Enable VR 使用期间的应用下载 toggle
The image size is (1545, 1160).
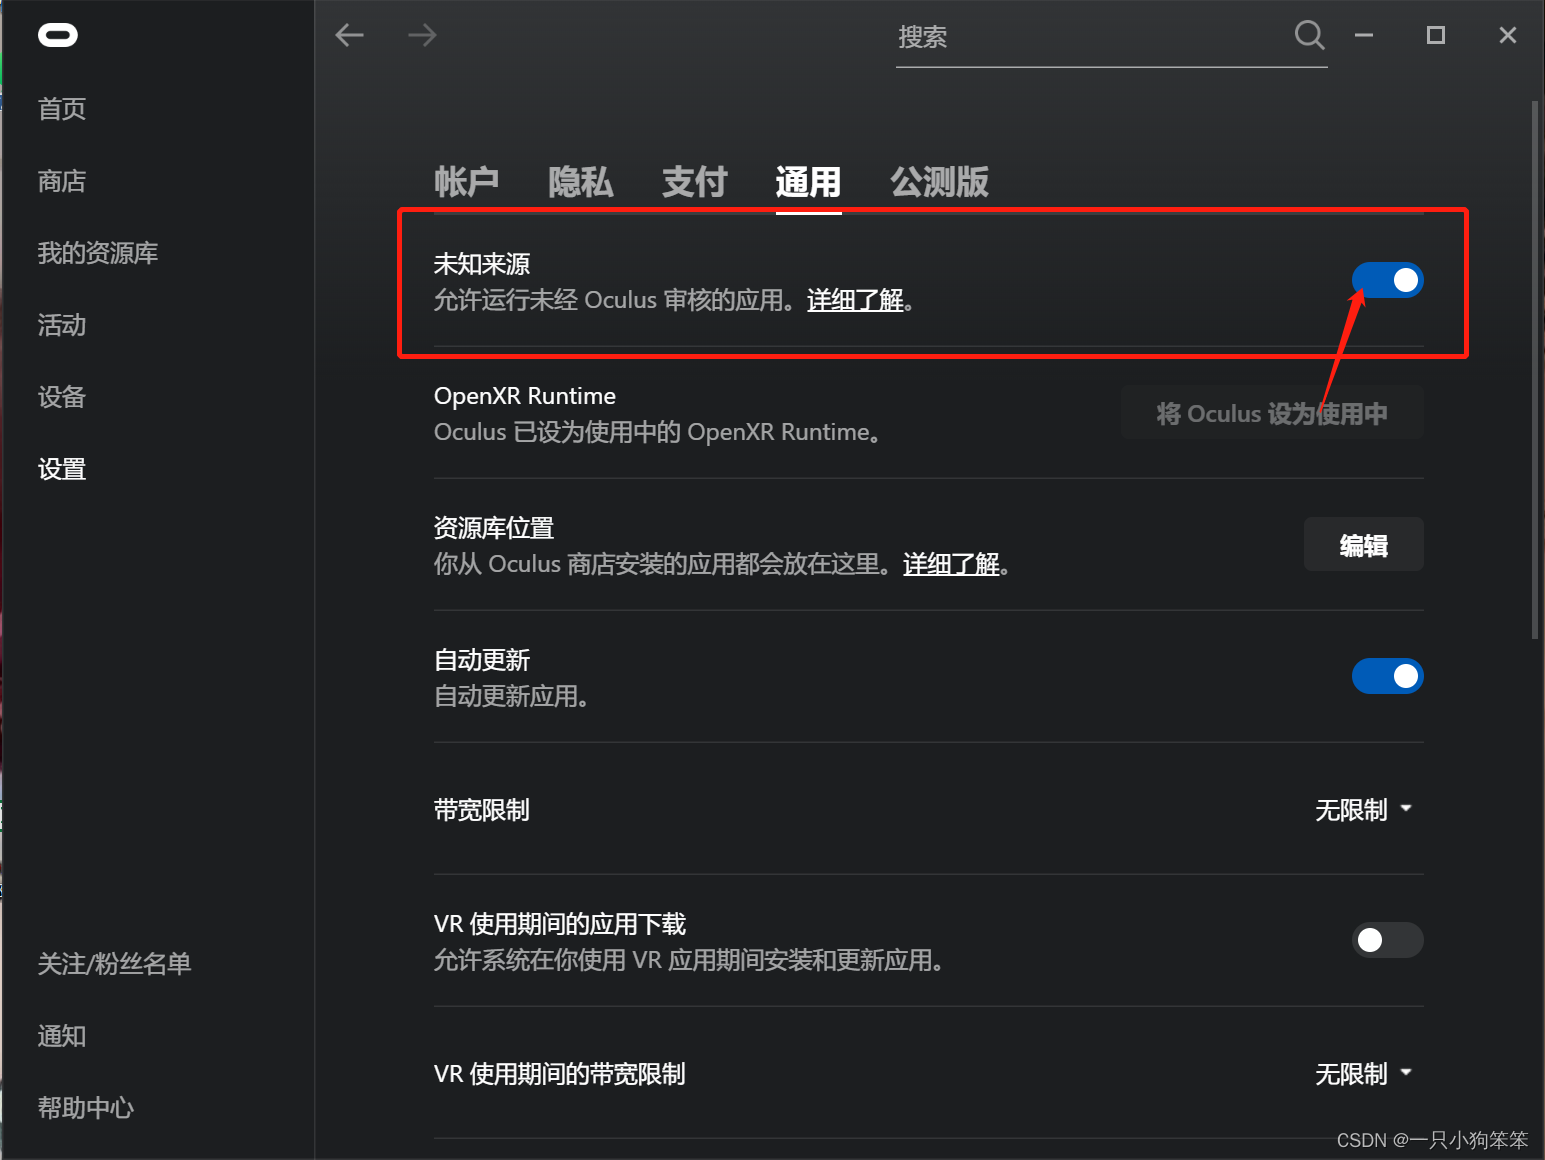tap(1388, 940)
